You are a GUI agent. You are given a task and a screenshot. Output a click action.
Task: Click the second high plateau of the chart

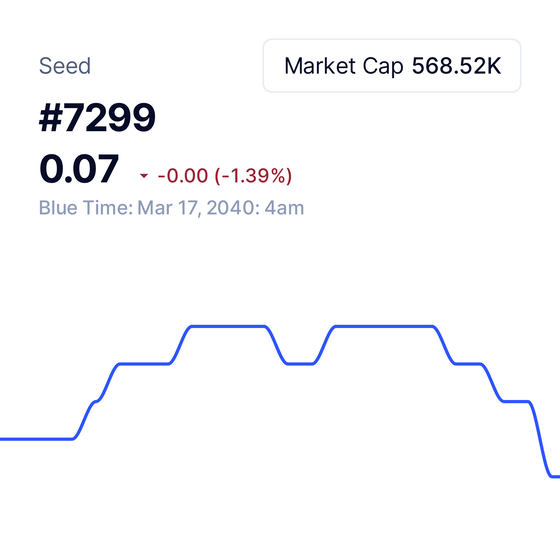384,326
